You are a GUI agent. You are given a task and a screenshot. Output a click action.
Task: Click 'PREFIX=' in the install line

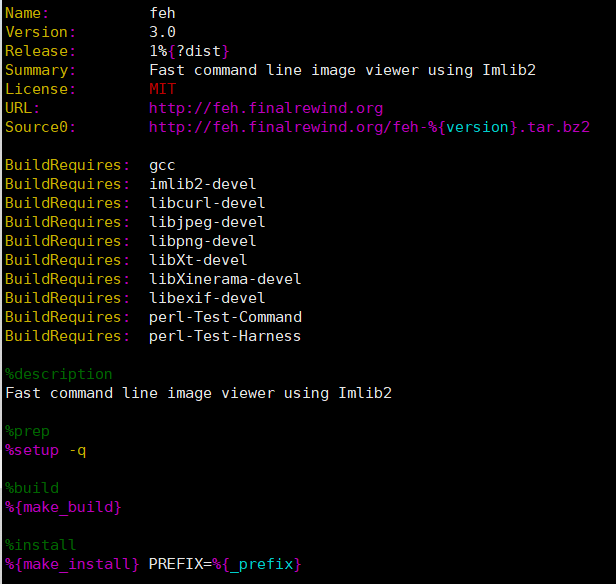click(x=180, y=564)
